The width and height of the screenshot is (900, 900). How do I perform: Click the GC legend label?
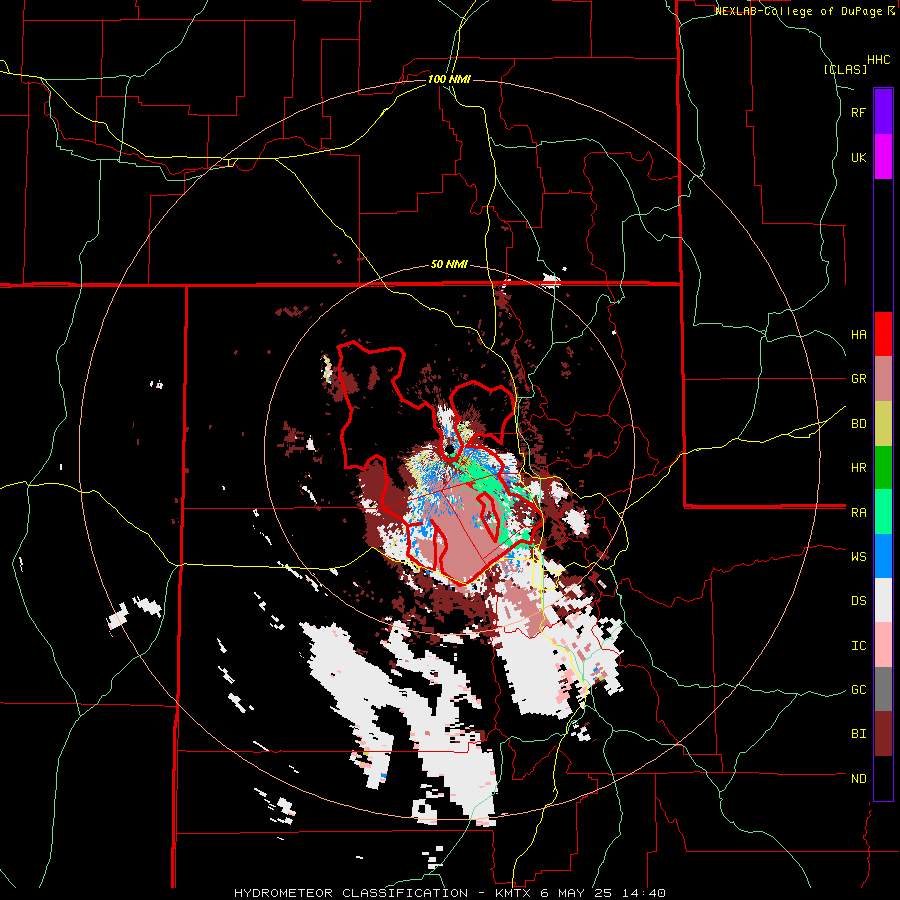coord(858,690)
